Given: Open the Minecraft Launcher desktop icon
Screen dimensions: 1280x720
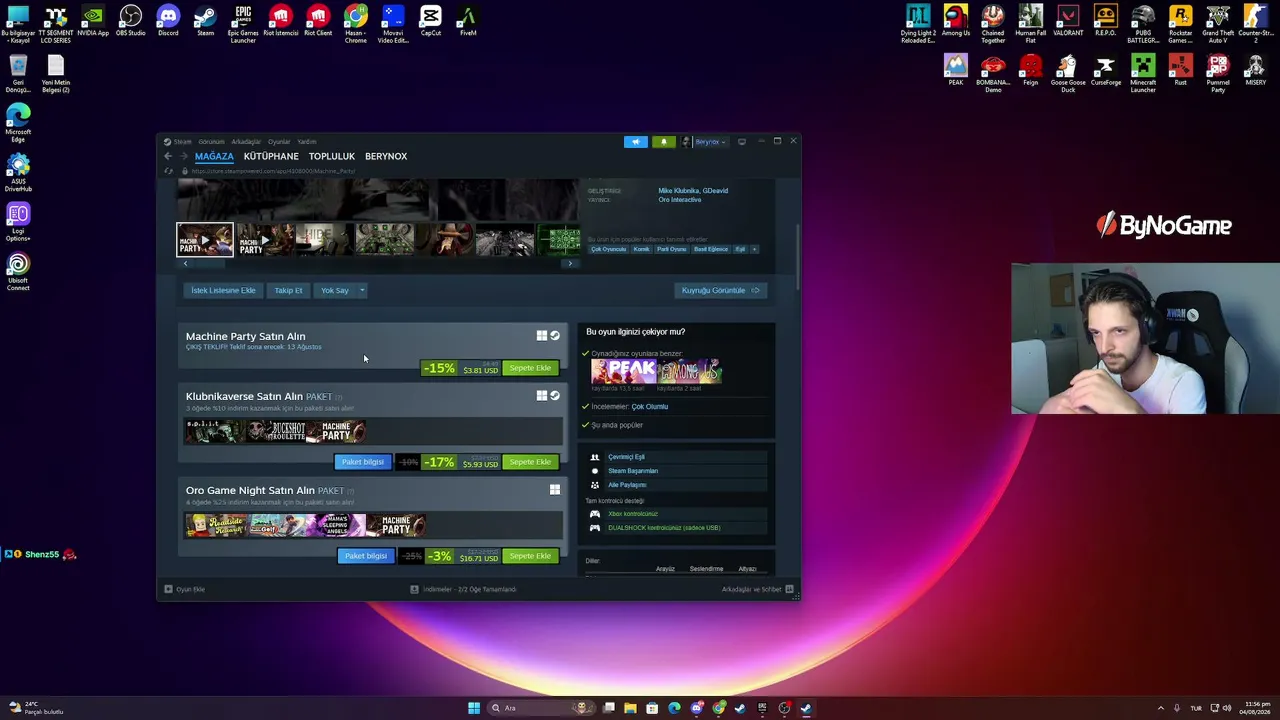Looking at the screenshot, I should coord(1143,73).
